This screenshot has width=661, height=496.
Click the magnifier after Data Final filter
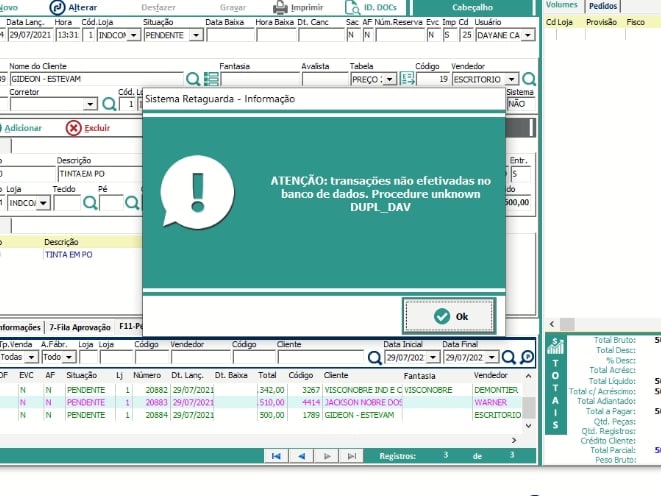509,357
